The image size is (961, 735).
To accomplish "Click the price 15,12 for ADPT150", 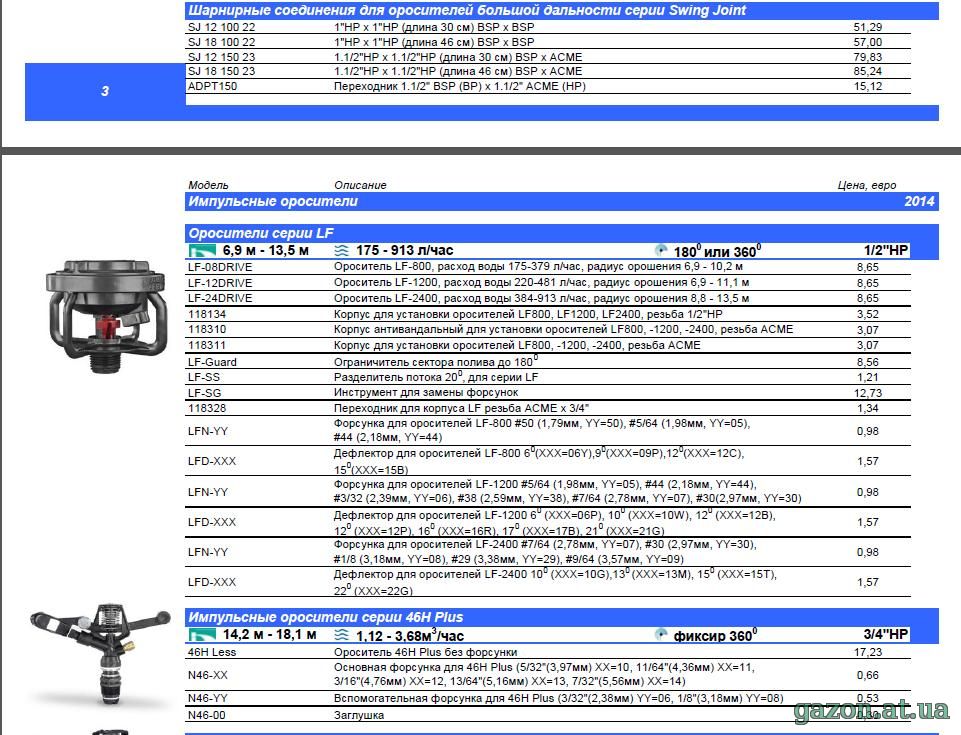I will click(868, 86).
